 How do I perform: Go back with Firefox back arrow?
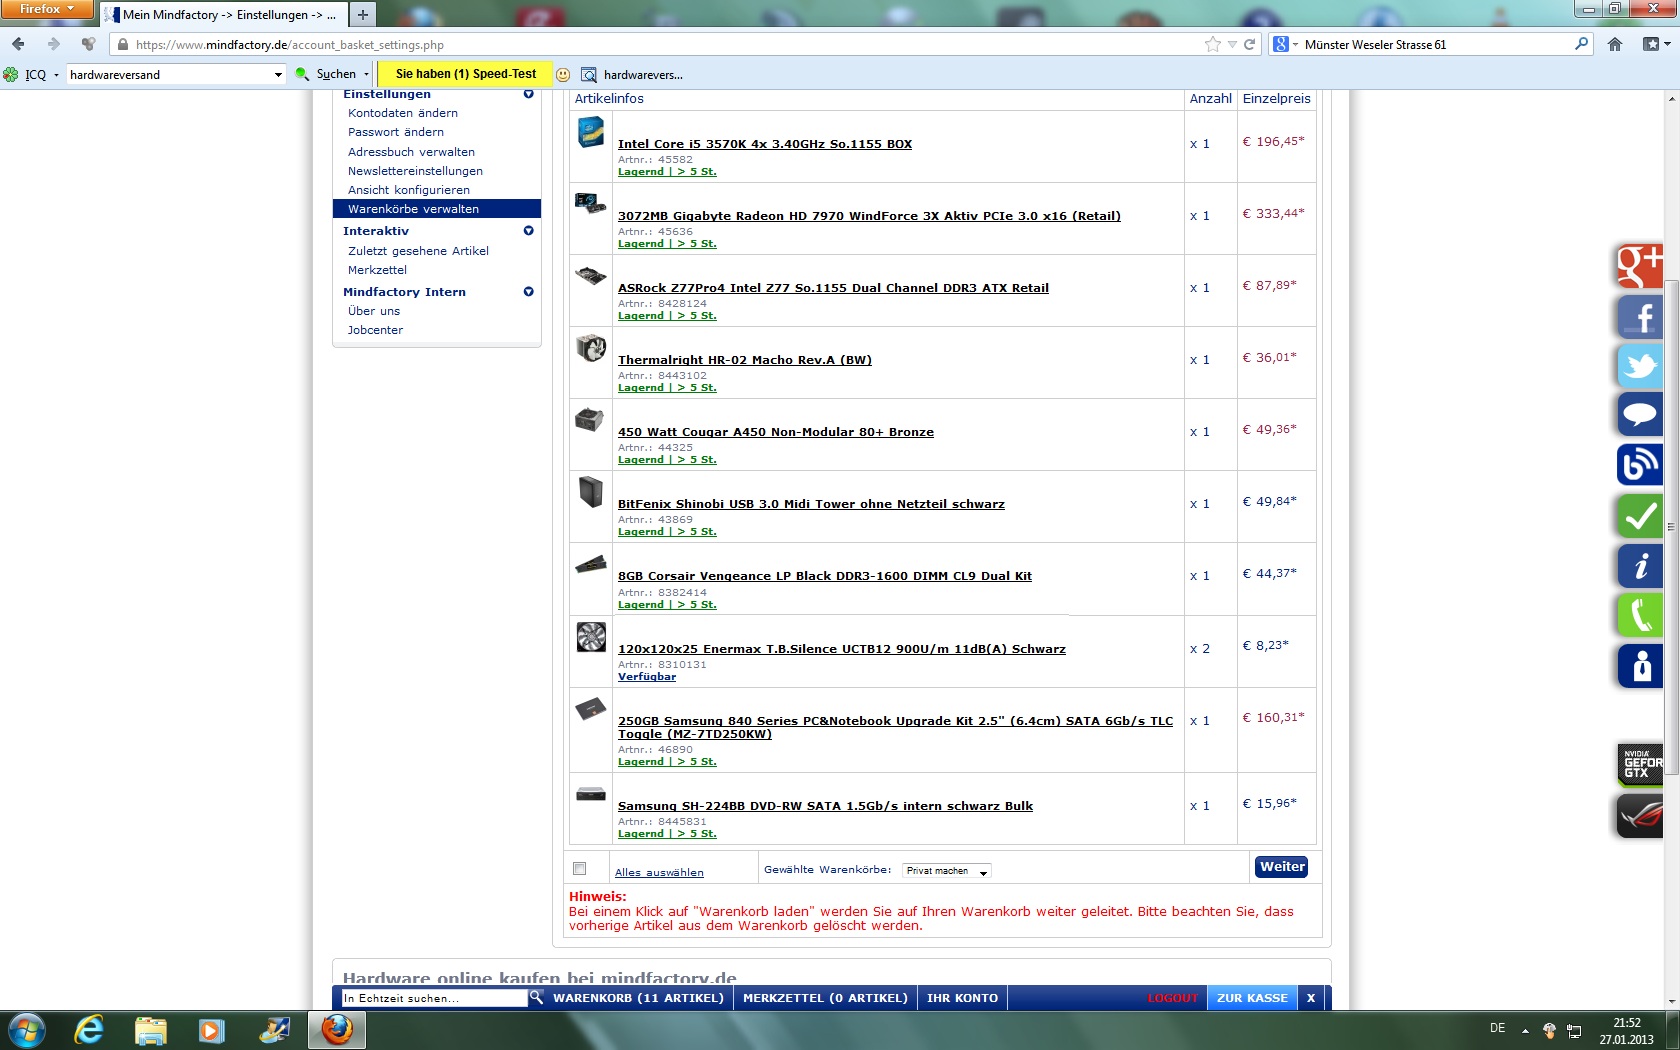[18, 44]
